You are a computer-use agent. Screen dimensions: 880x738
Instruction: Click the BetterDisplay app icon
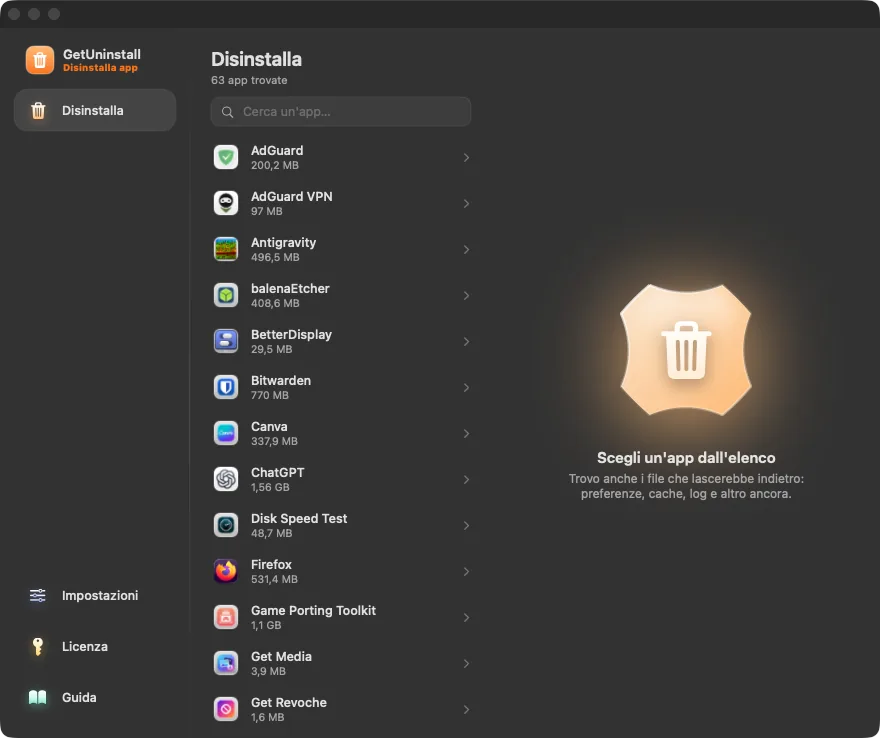coord(226,342)
